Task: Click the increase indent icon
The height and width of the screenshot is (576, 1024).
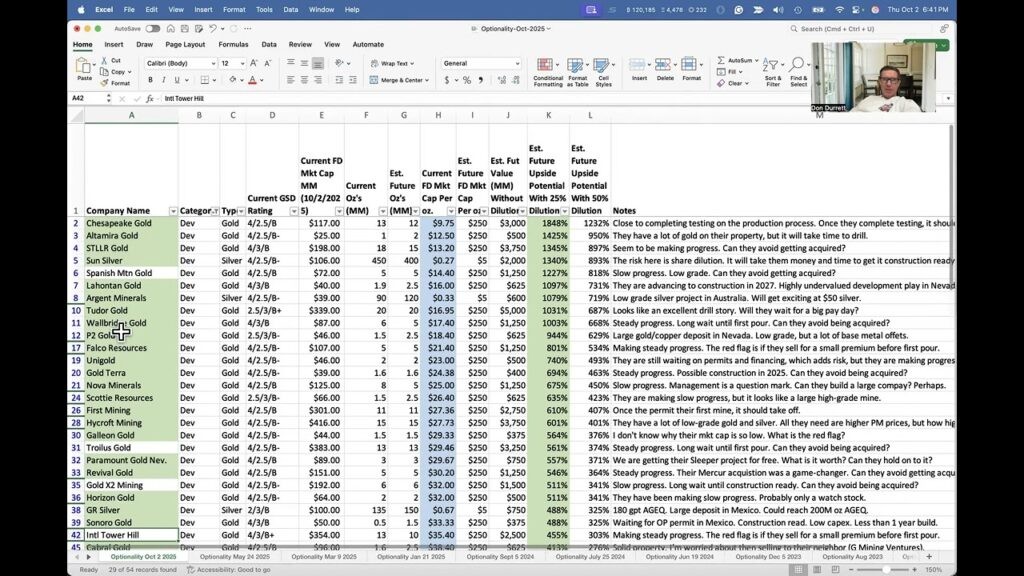Action: tap(353, 80)
